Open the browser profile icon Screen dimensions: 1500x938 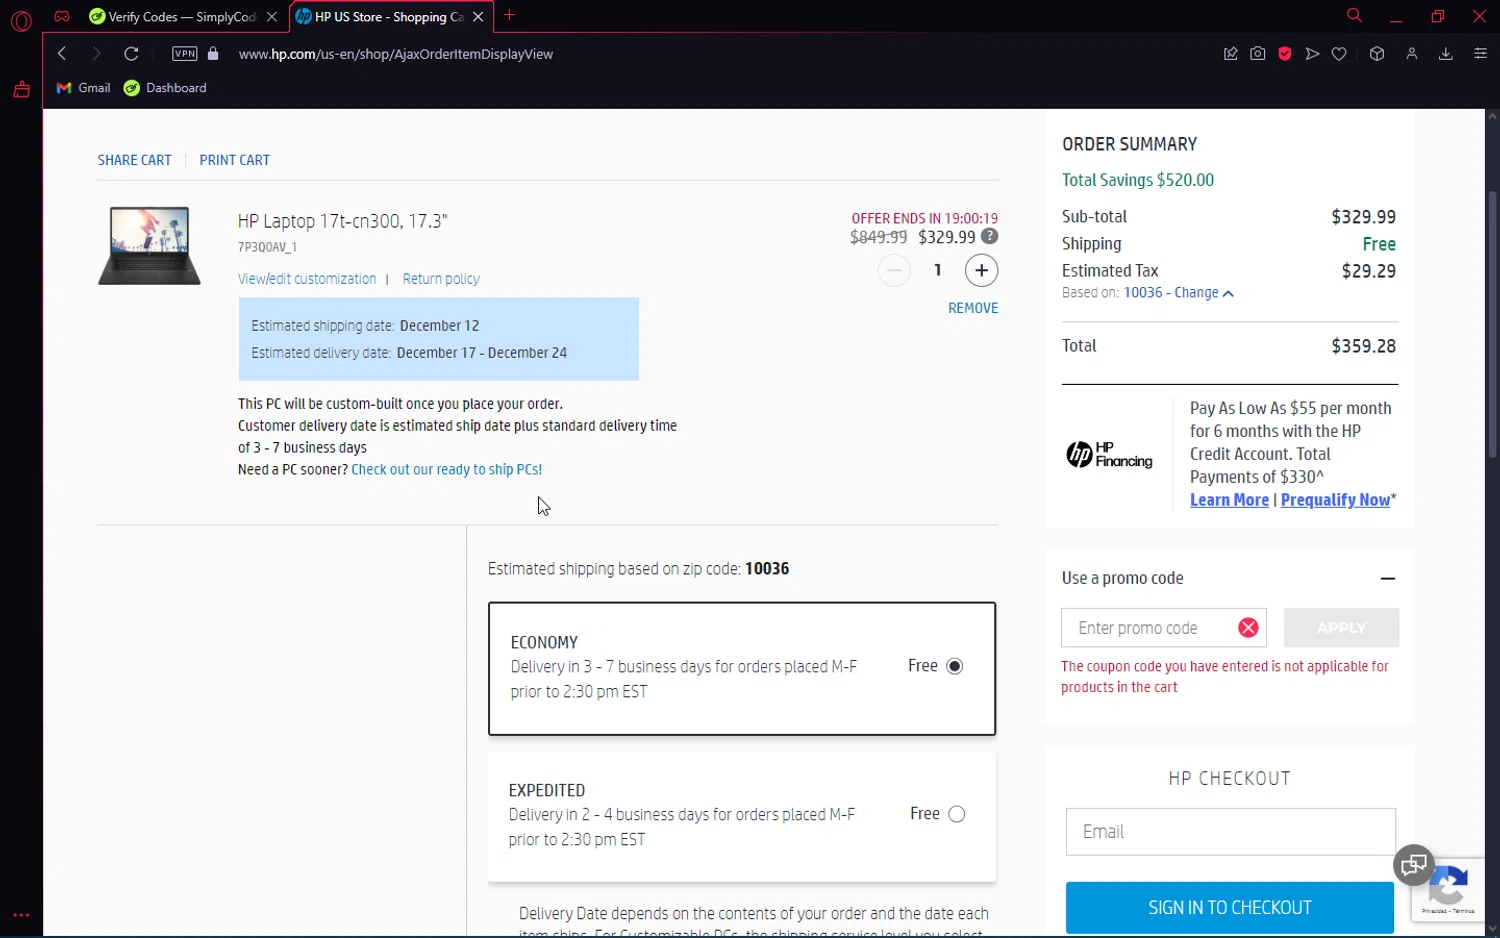click(x=1412, y=54)
